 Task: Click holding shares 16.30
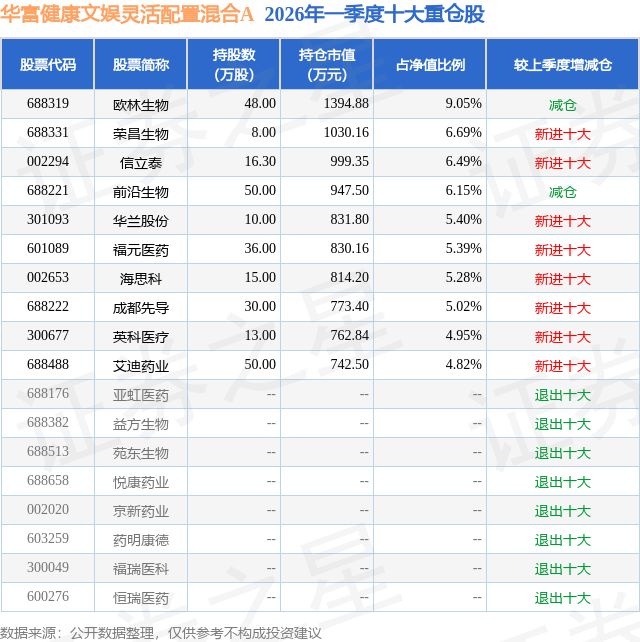[260, 162]
